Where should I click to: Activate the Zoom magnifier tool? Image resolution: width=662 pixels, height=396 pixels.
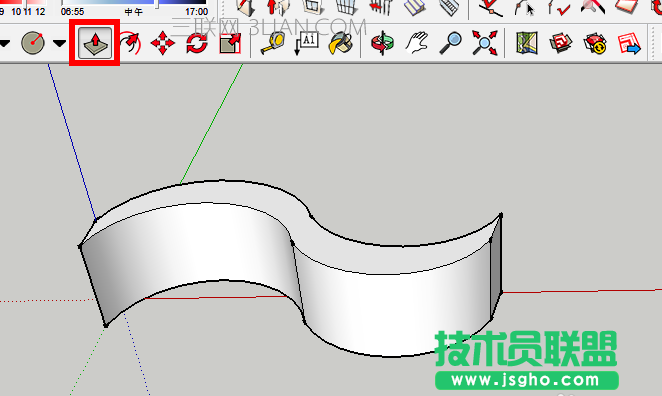[450, 43]
